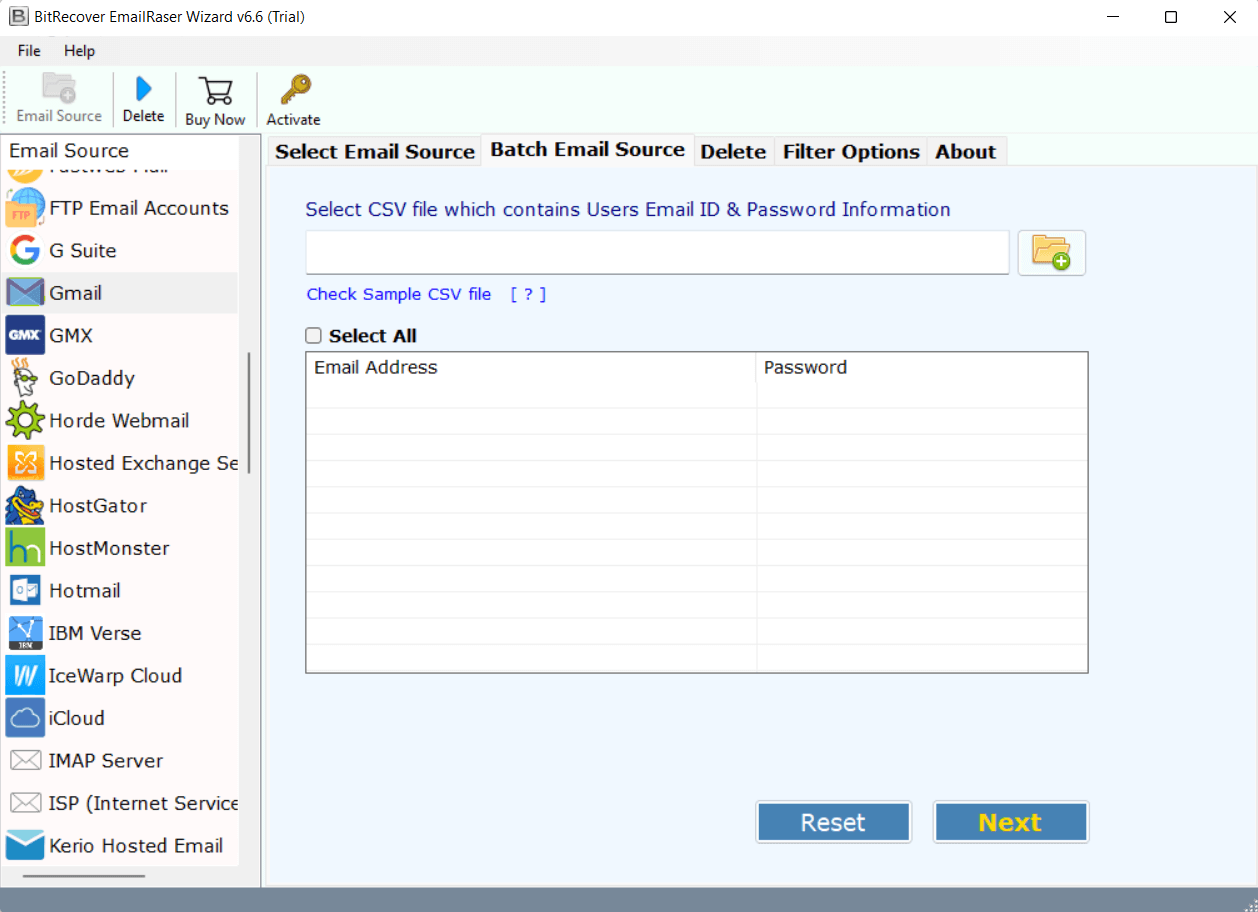Select the GMX logo icon
The height and width of the screenshot is (912, 1258).
(x=25, y=335)
